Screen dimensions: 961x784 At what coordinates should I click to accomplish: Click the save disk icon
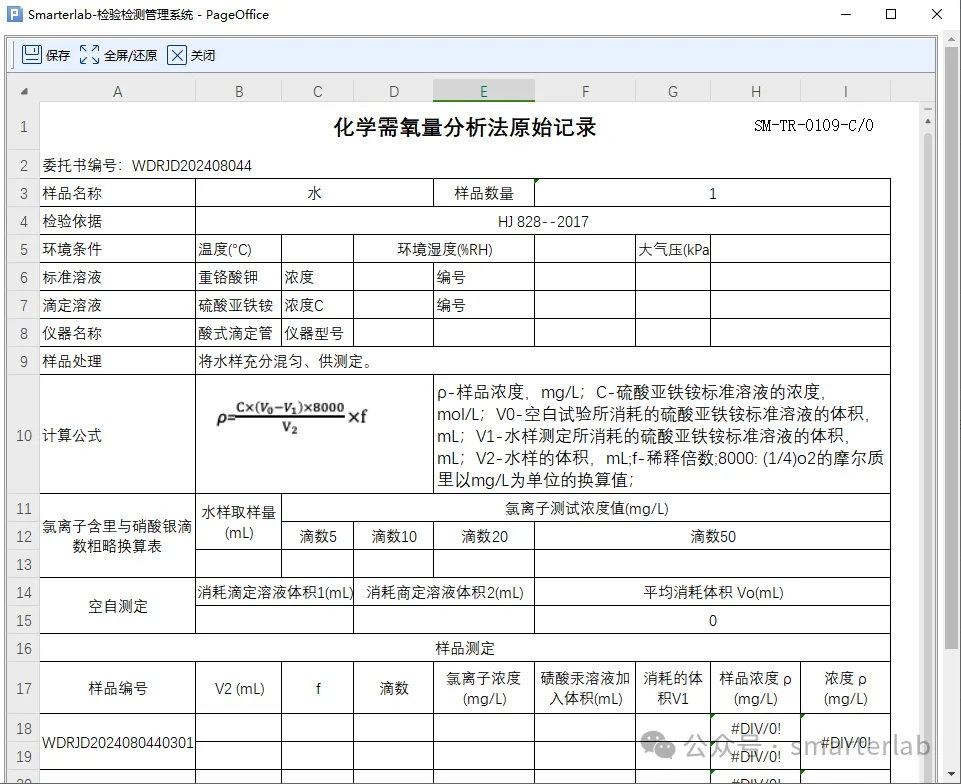point(32,55)
